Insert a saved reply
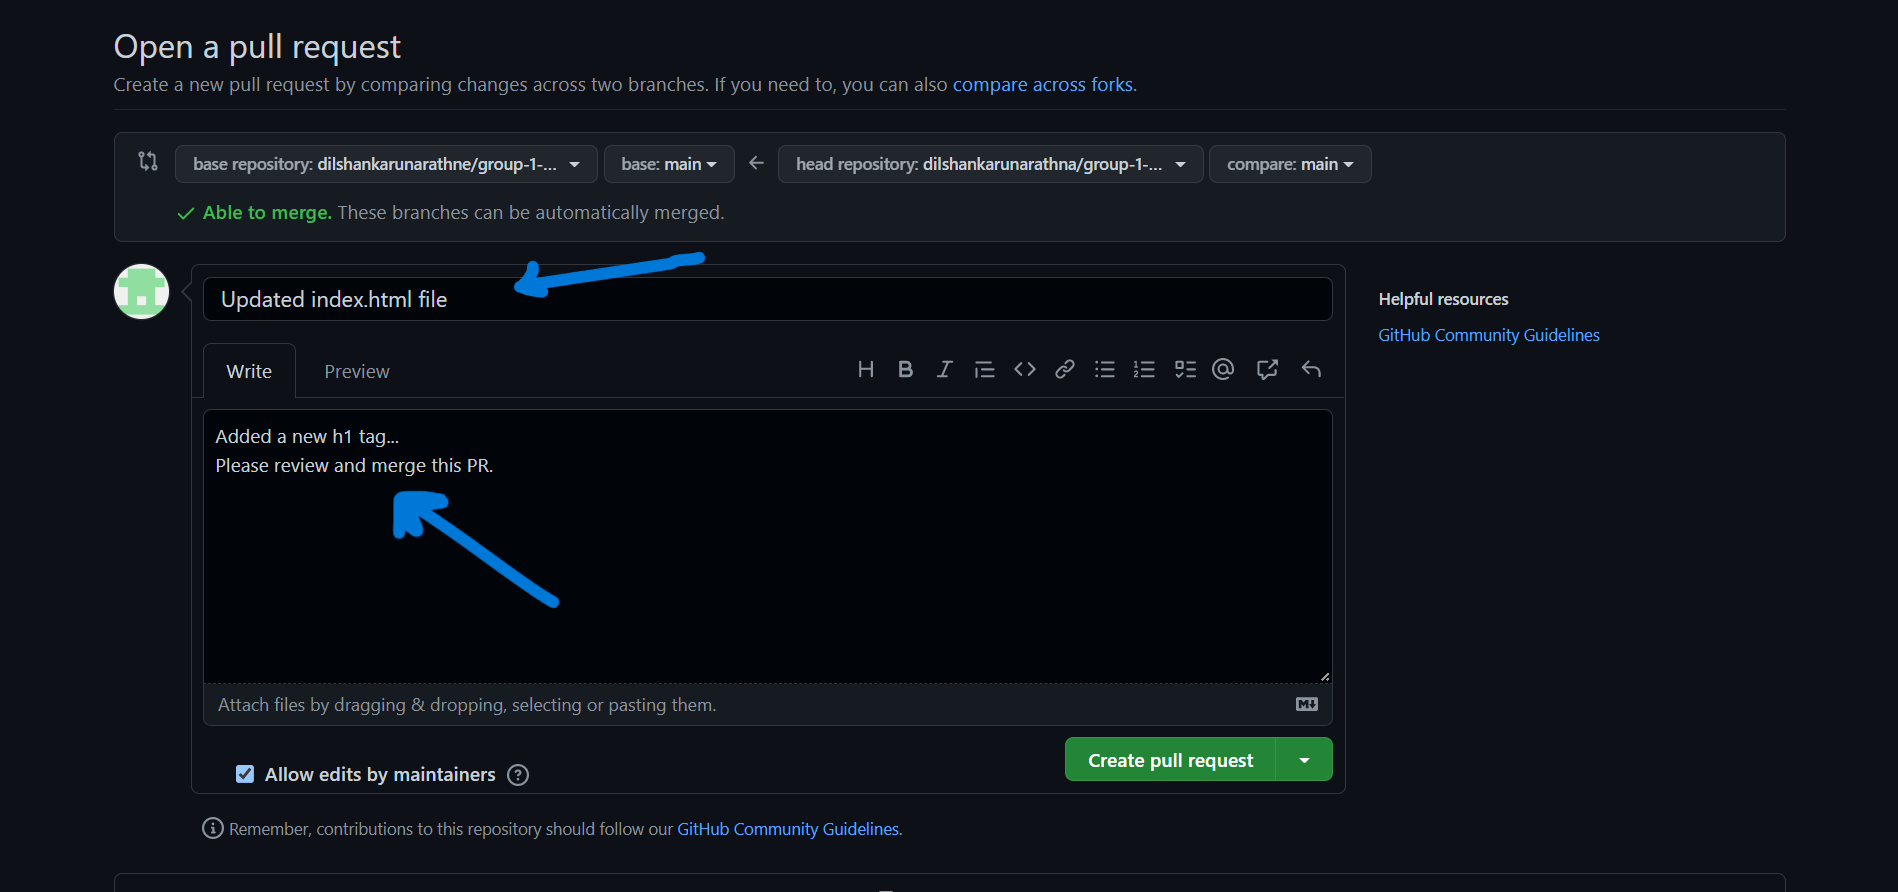1898x892 pixels. point(1311,370)
